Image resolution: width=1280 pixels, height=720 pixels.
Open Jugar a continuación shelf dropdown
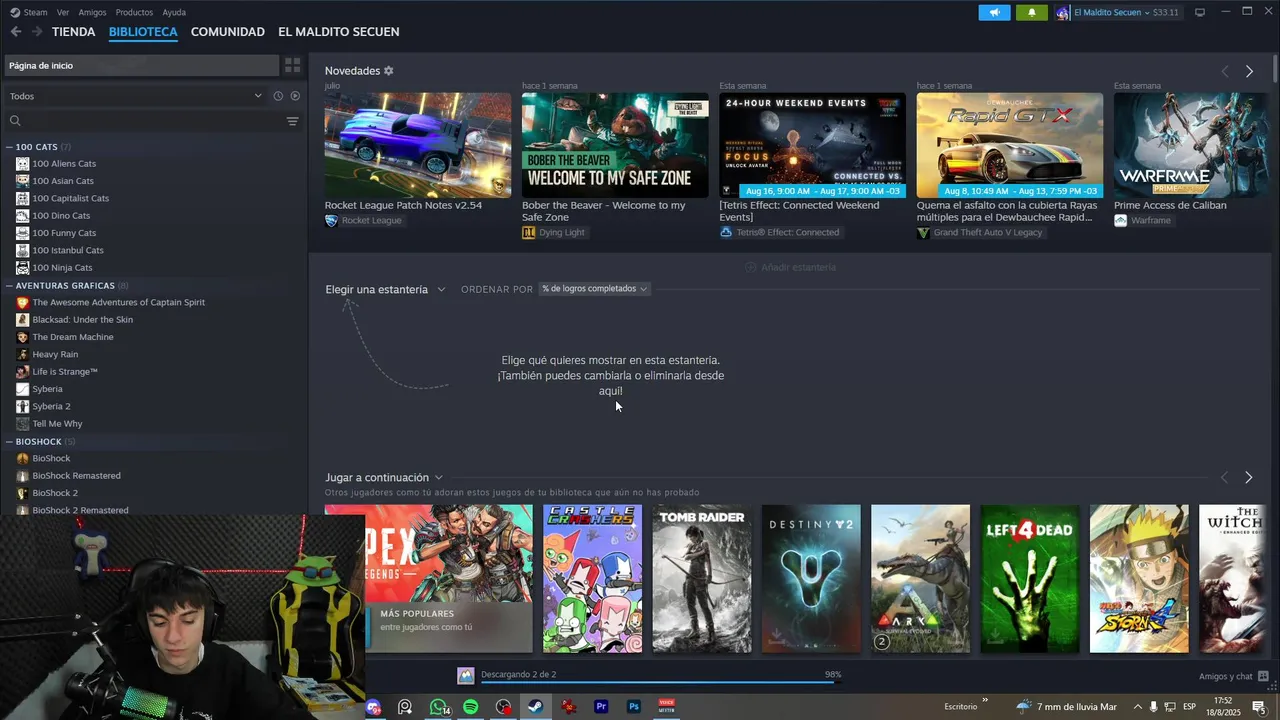(384, 478)
